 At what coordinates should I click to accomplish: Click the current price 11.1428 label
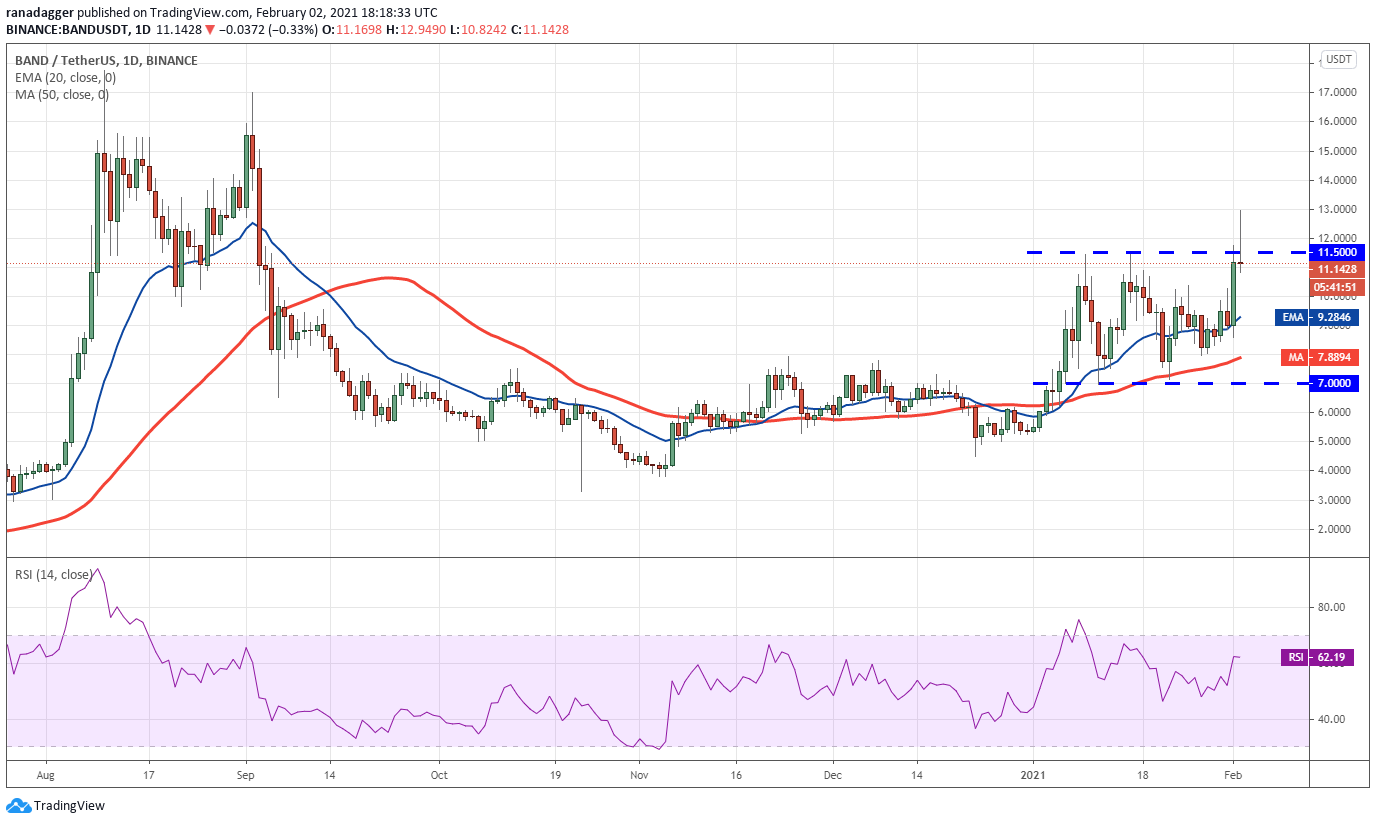(1336, 270)
